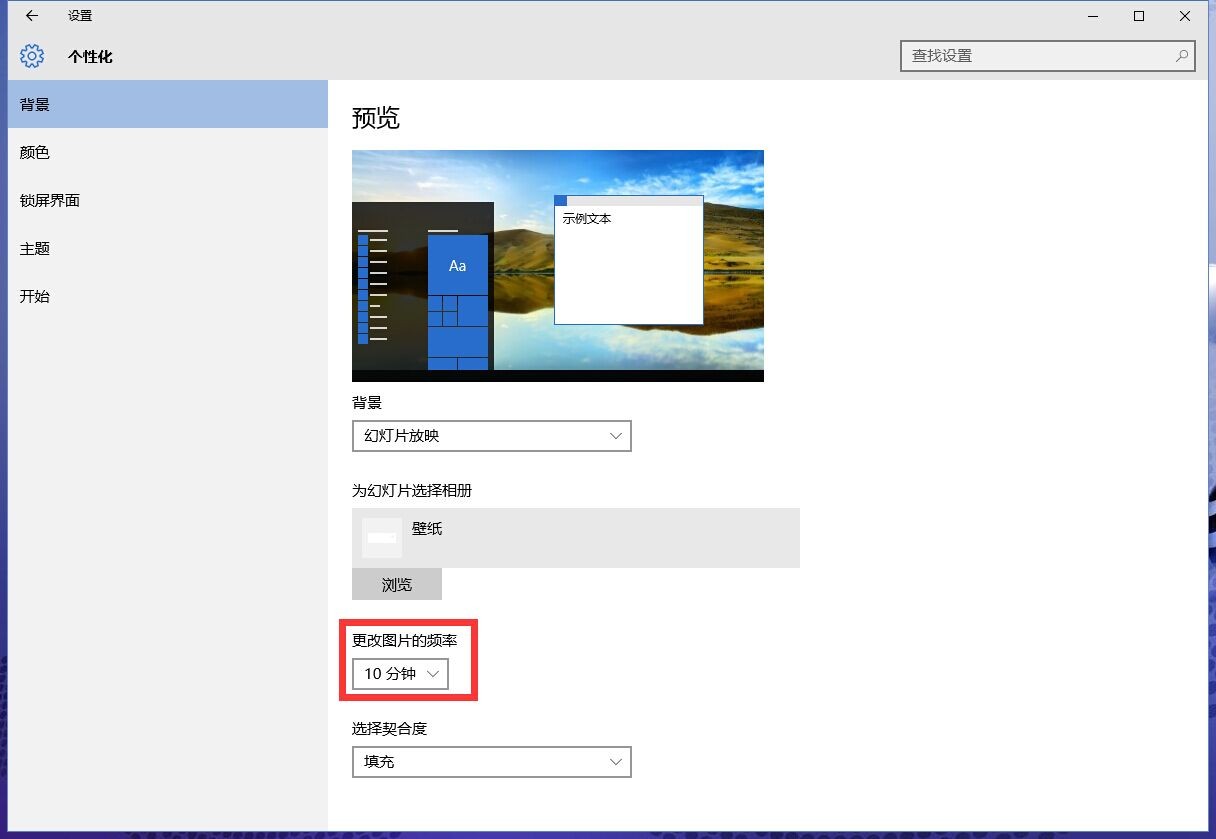Open 开始 settings section
Viewport: 1216px width, 839px height.
point(168,296)
